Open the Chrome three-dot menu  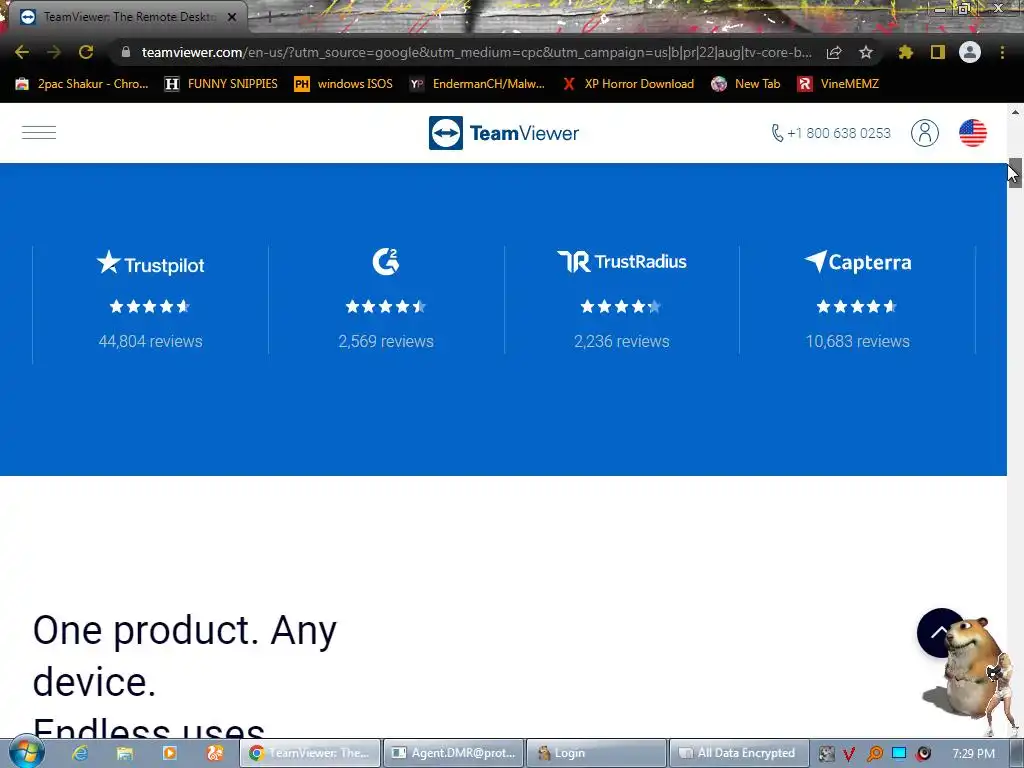click(1002, 52)
